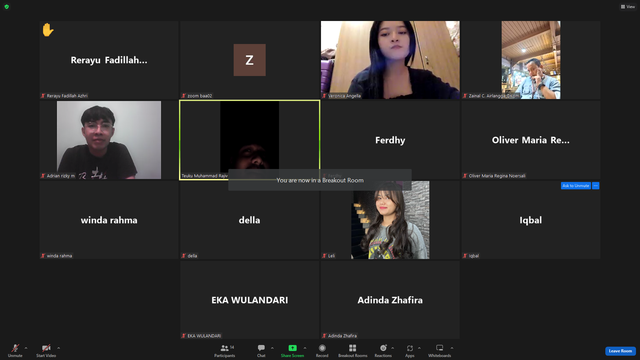Image resolution: width=640 pixels, height=360 pixels.
Task: Click muted mic icon beside Leli label
Action: [324, 256]
